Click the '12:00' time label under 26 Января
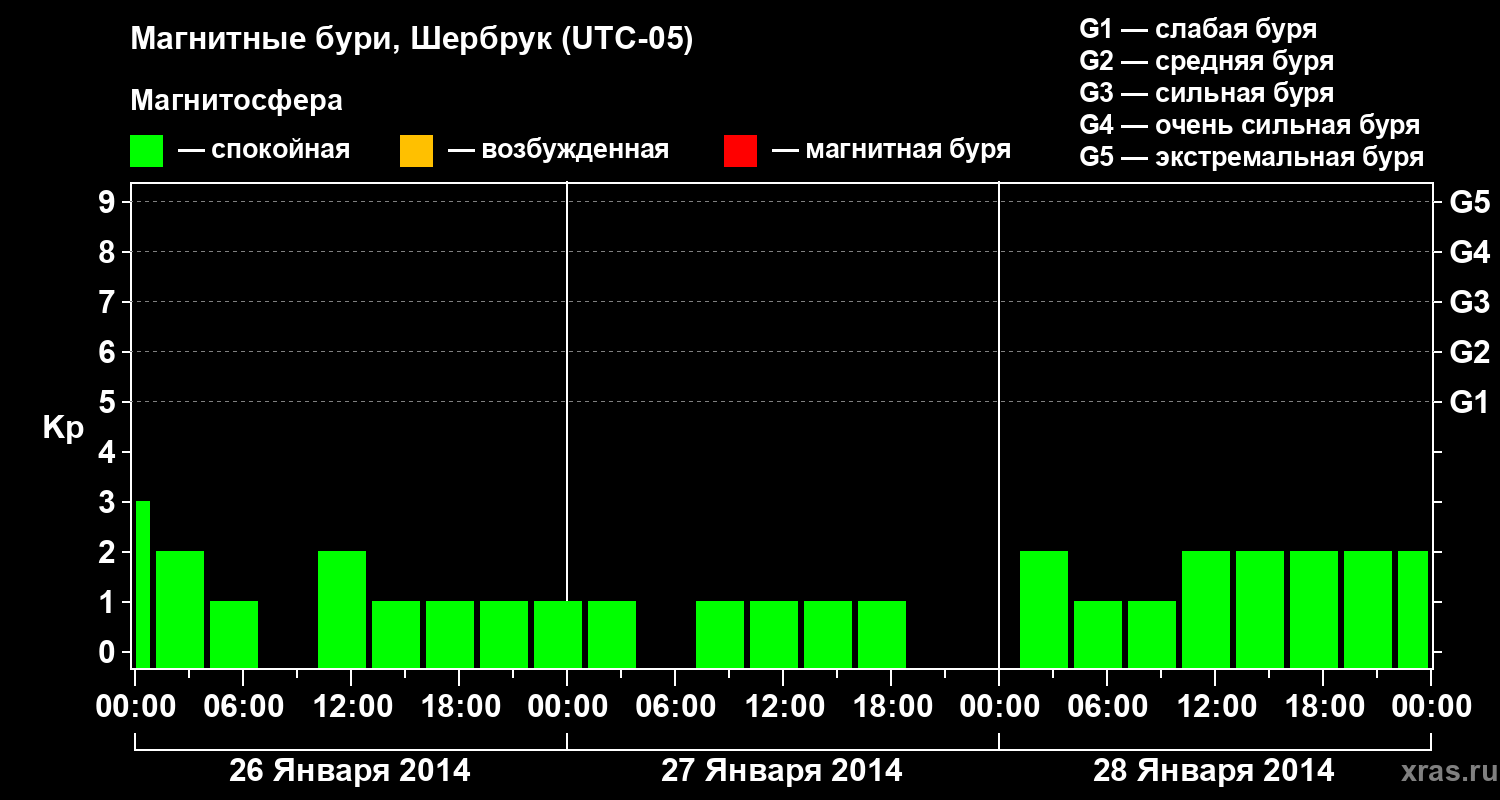Image resolution: width=1500 pixels, height=800 pixels. pyautogui.click(x=351, y=707)
